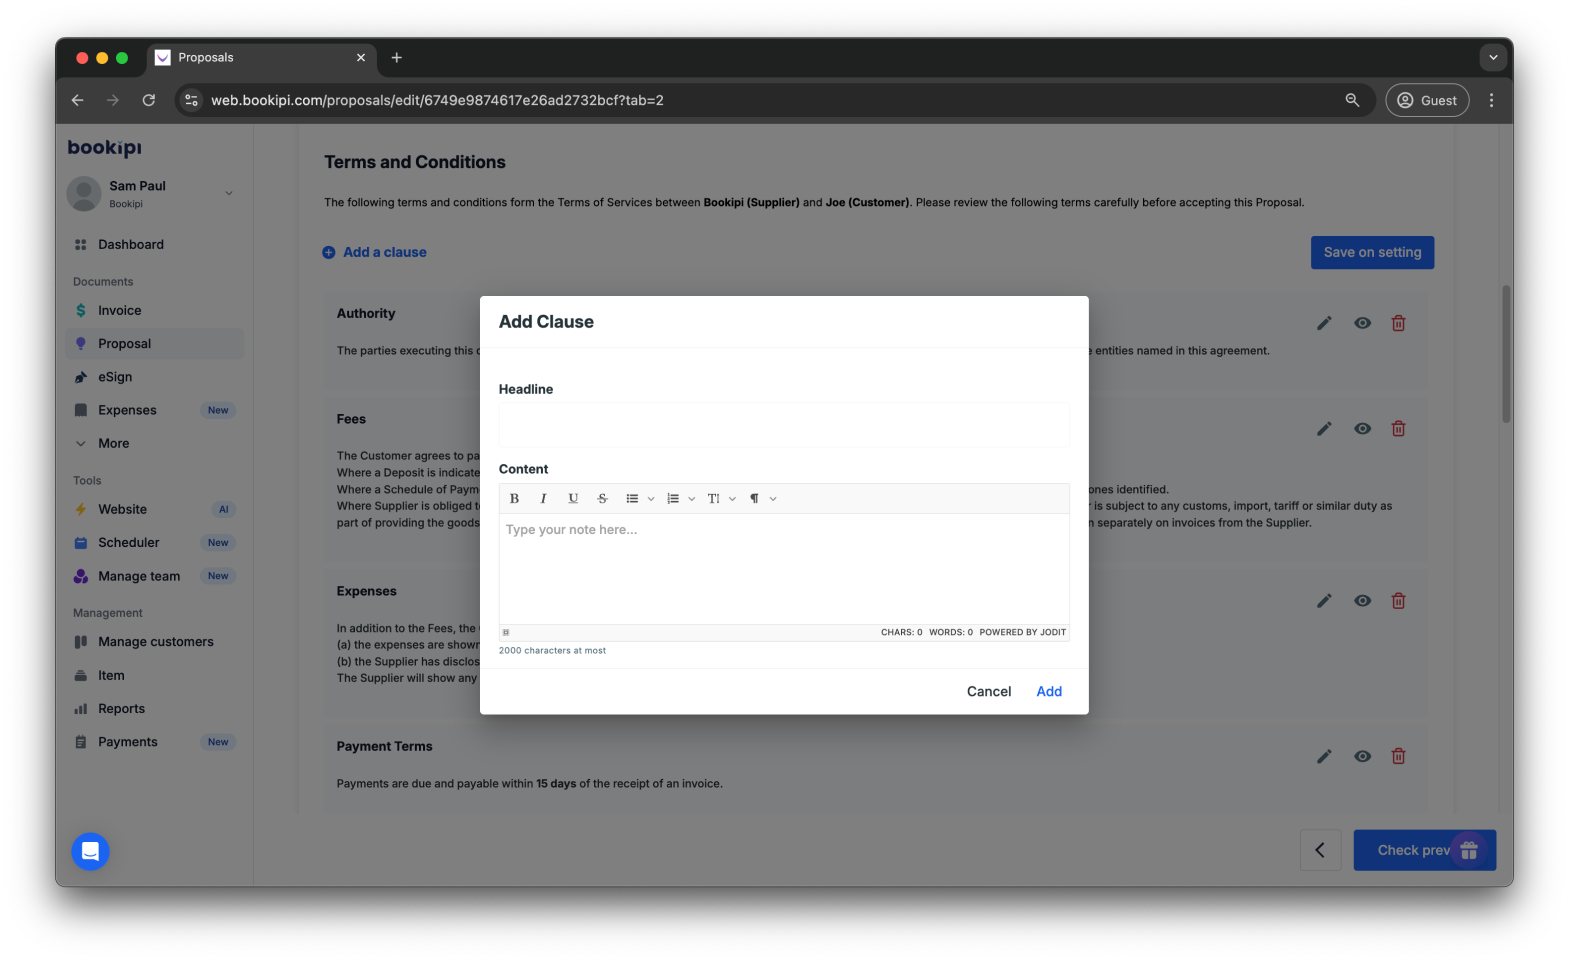Click the font size icon
Viewport: 1569px width, 960px height.
click(x=714, y=499)
